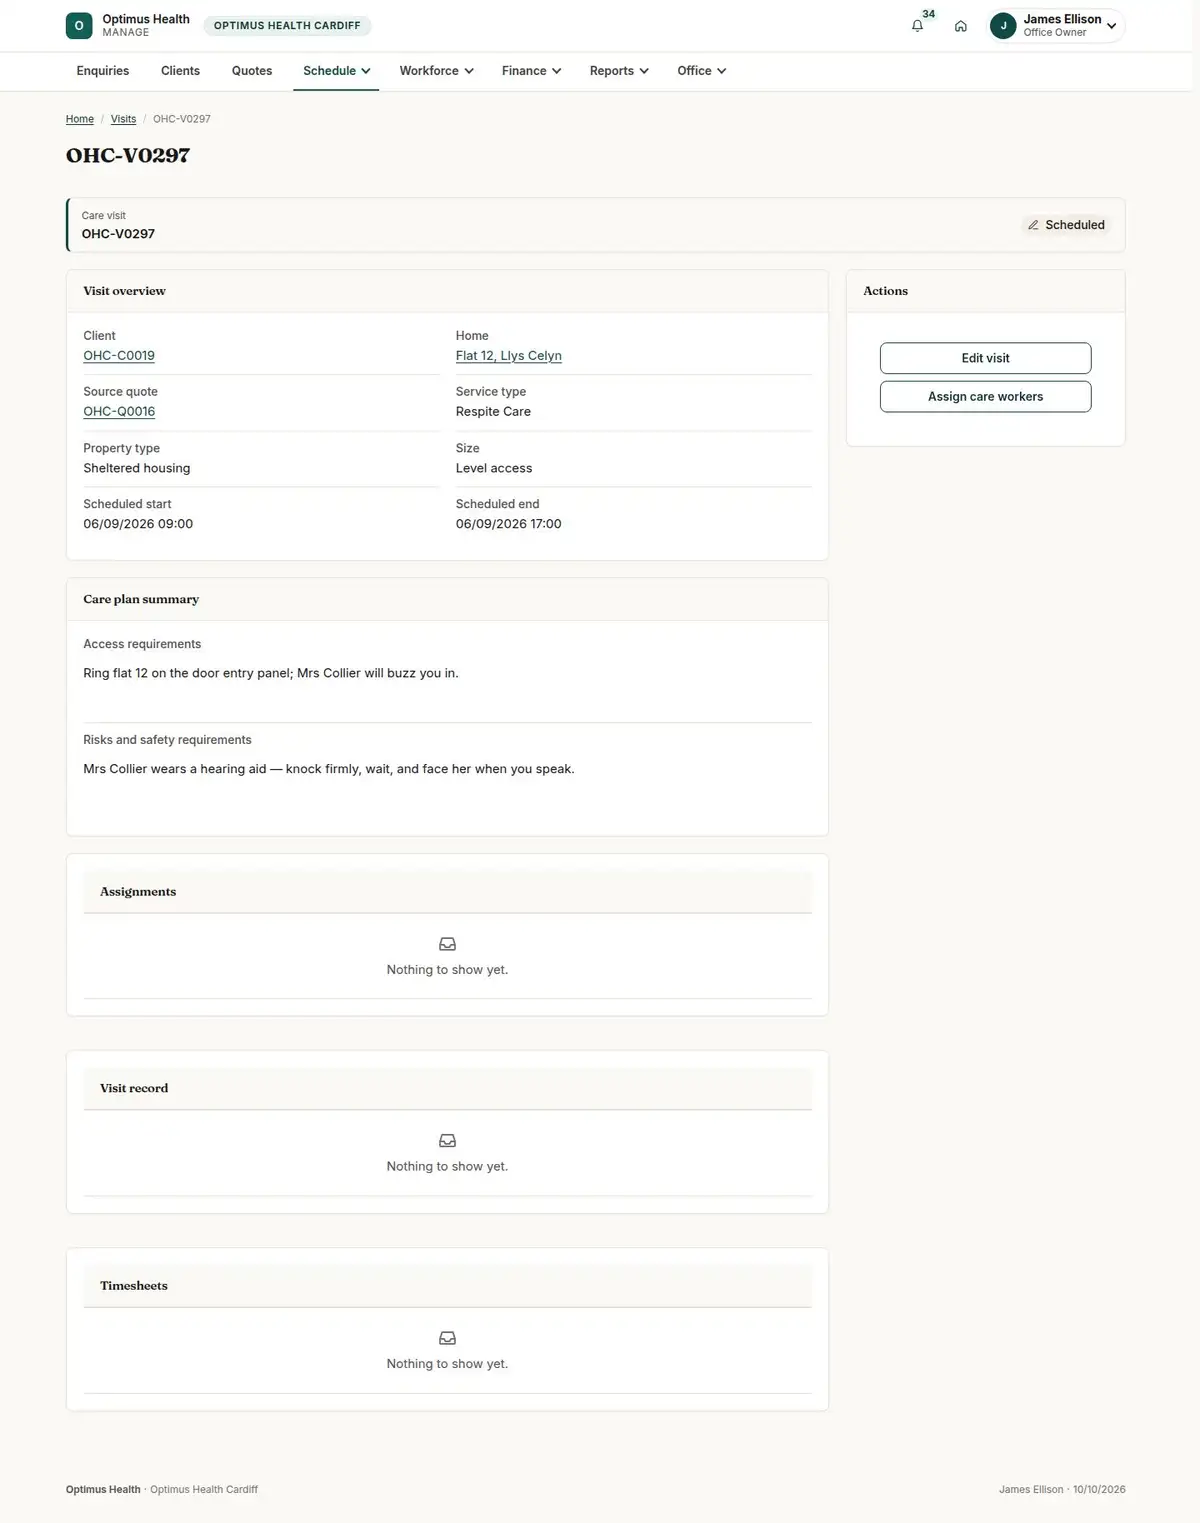Click the pencil icon beside Scheduled status
This screenshot has height=1523, width=1200.
coord(1033,225)
